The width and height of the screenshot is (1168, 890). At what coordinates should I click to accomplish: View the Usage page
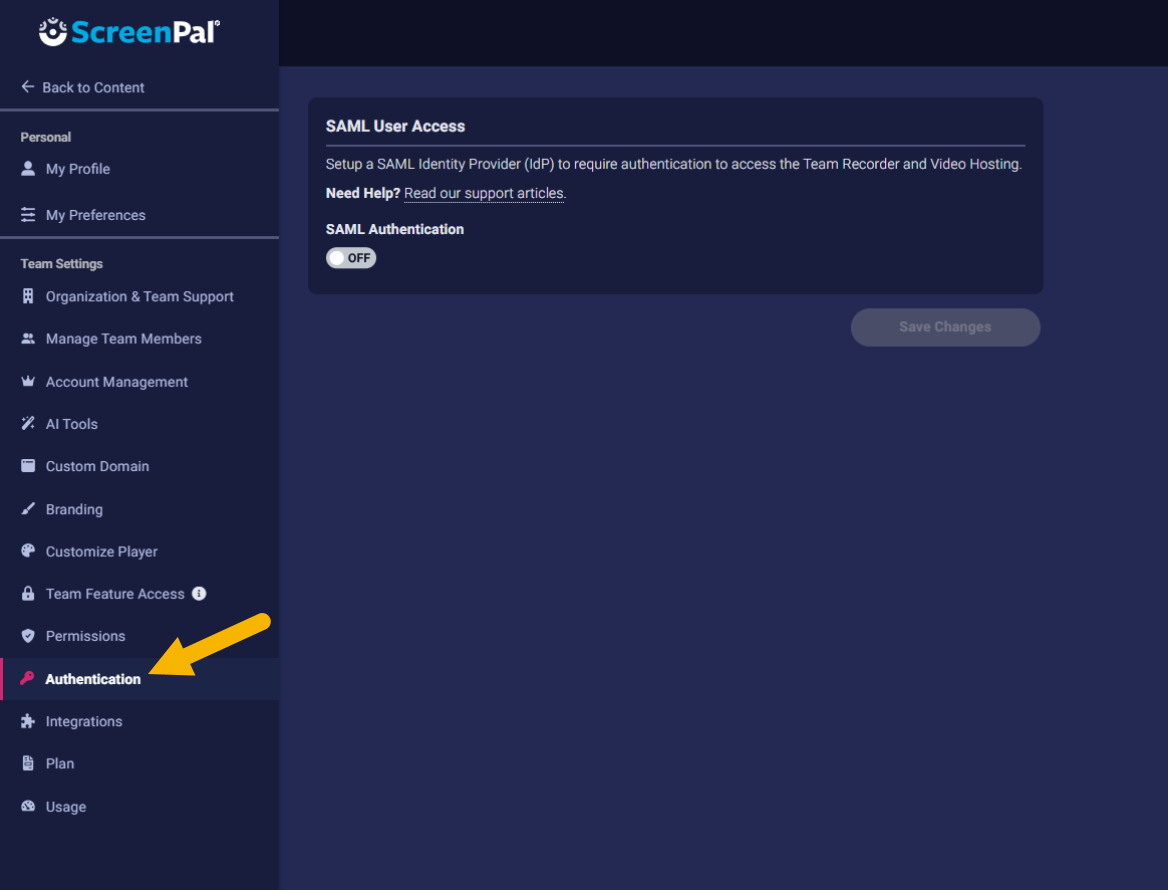(x=66, y=807)
